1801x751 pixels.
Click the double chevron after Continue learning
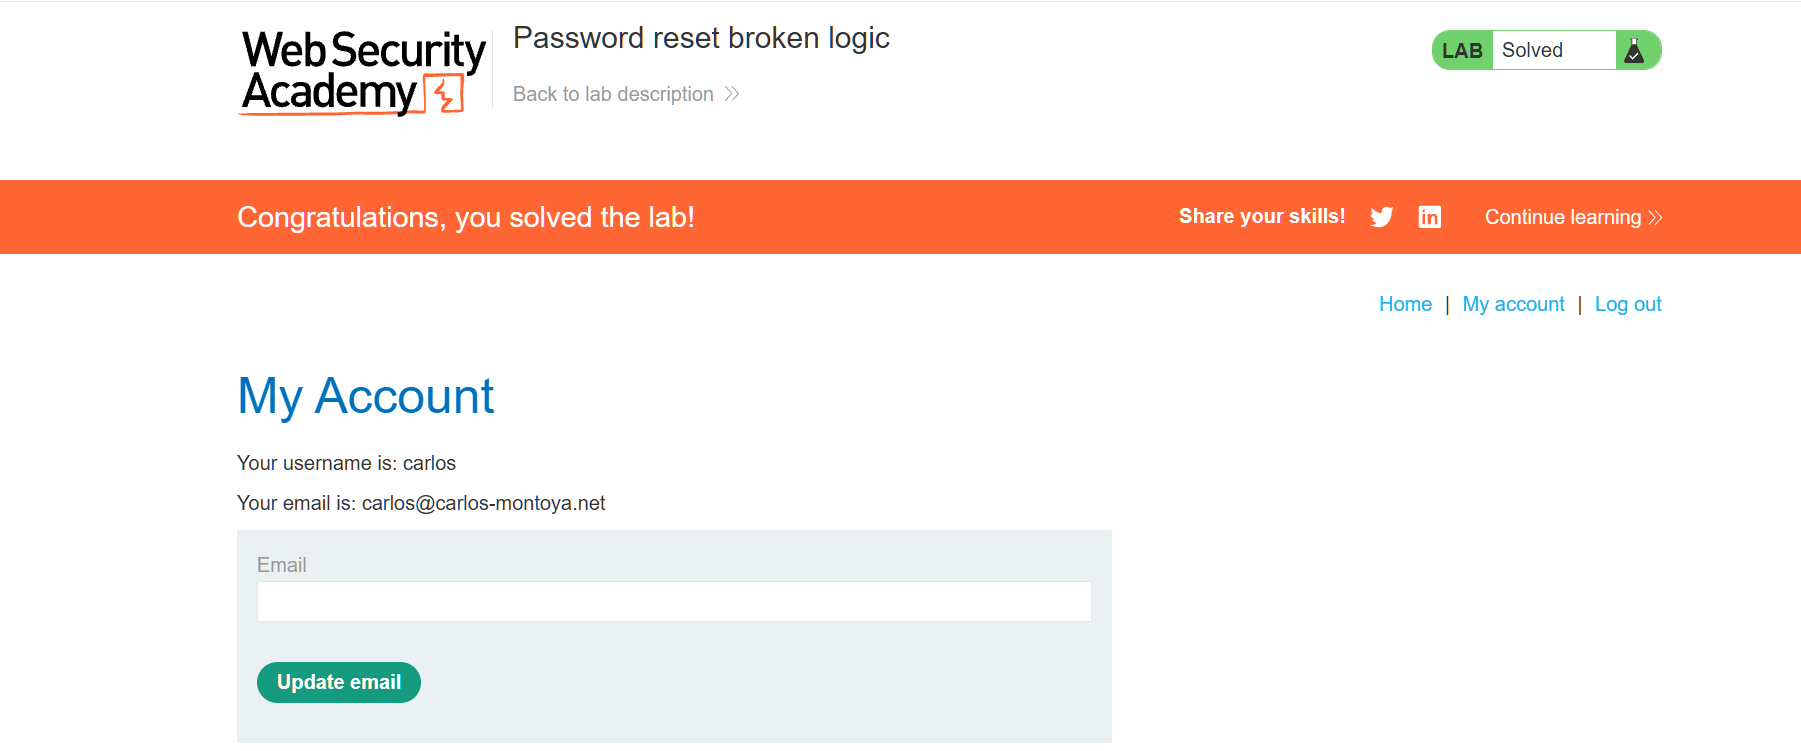pyautogui.click(x=1655, y=218)
